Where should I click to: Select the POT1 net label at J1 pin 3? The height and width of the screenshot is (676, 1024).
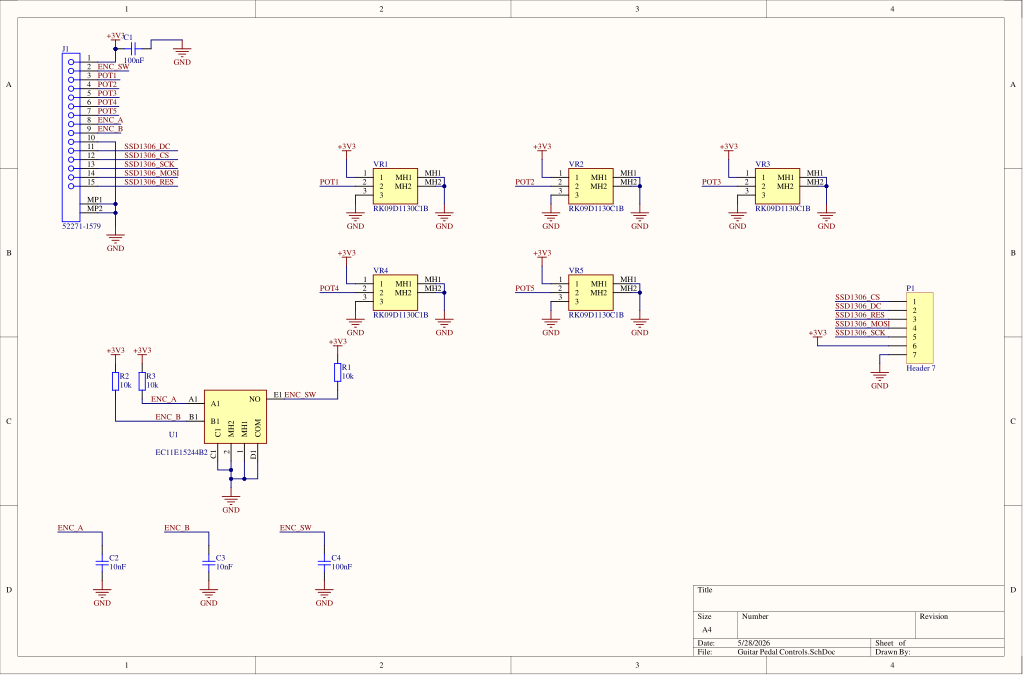pyautogui.click(x=107, y=76)
